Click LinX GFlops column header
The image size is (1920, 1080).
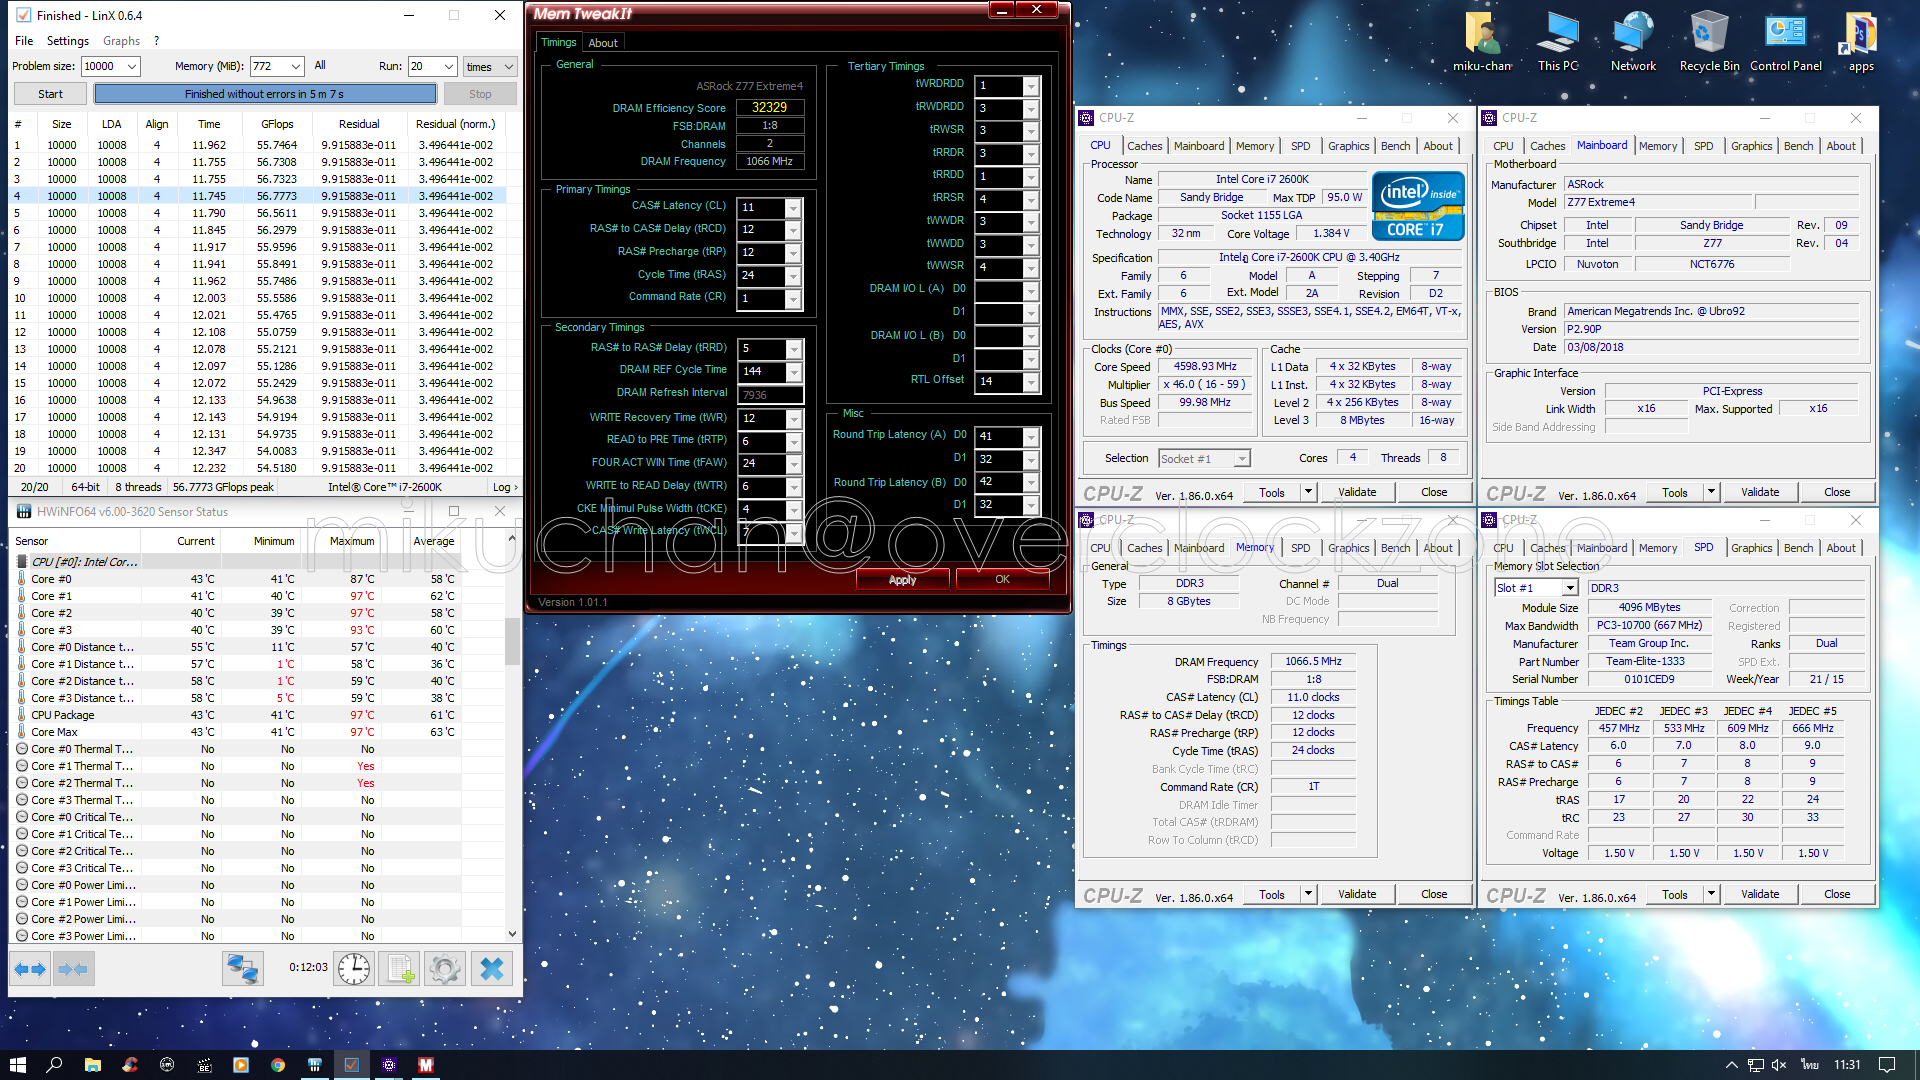point(277,124)
